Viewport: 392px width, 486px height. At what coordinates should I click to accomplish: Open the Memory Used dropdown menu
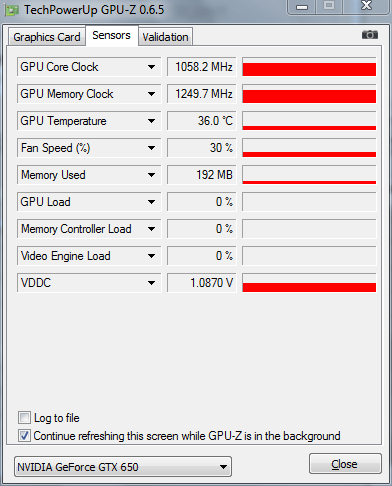[x=151, y=175]
